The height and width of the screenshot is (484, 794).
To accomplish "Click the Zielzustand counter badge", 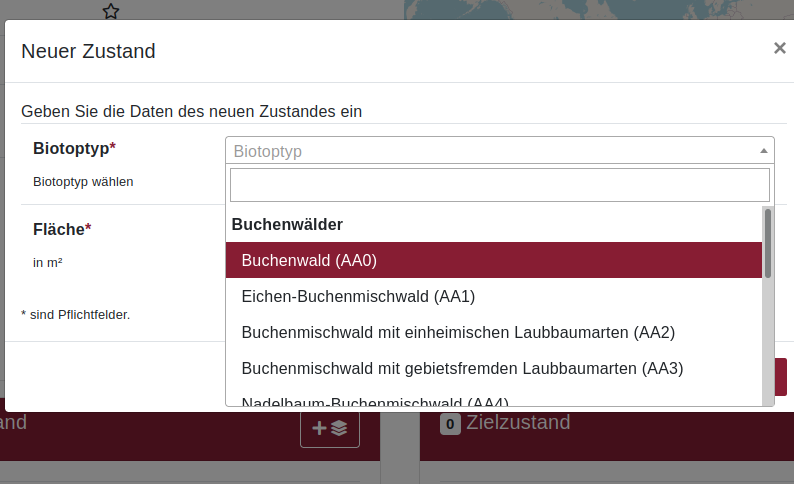I will coord(450,424).
